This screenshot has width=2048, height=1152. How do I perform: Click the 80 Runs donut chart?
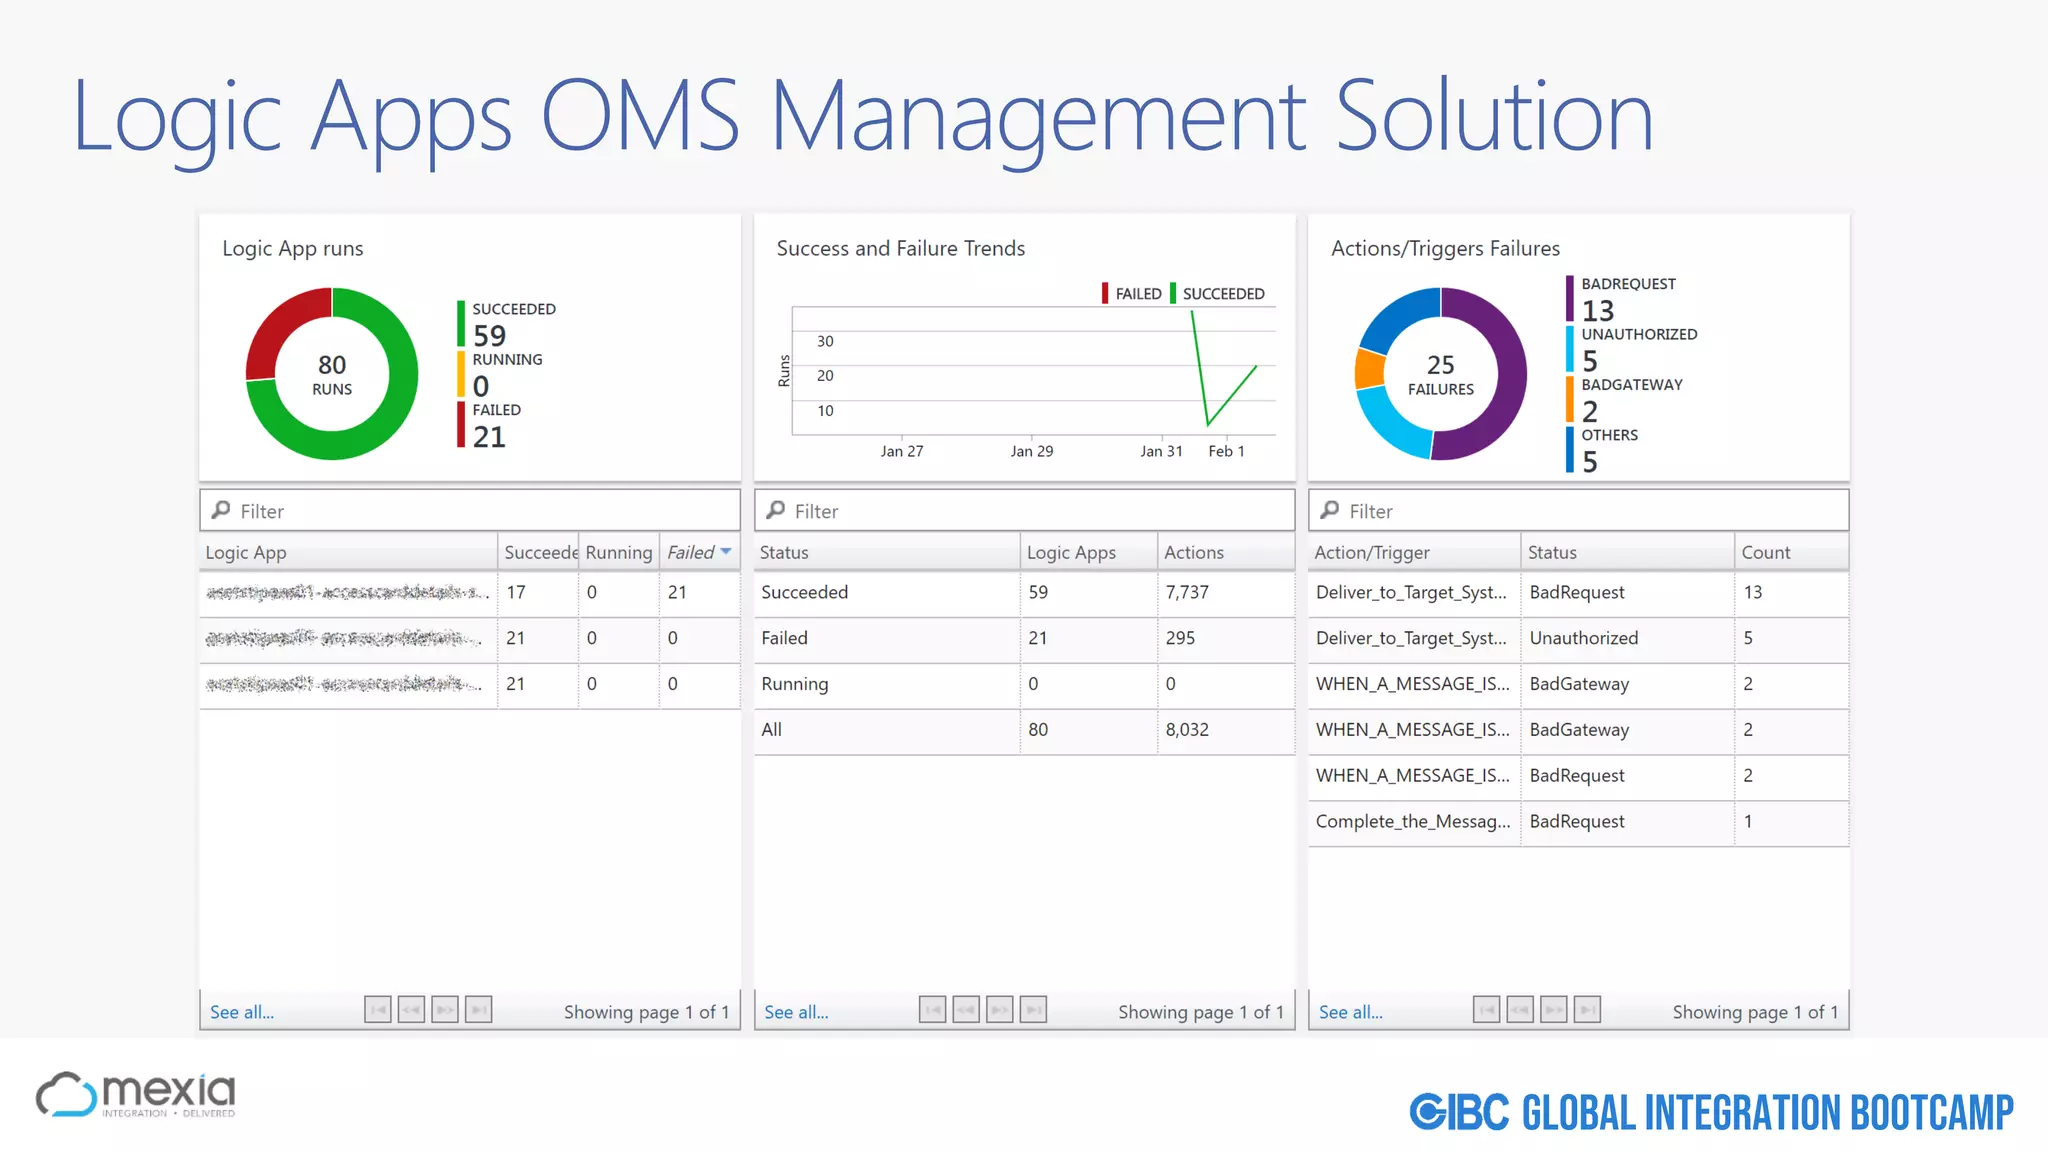[332, 374]
